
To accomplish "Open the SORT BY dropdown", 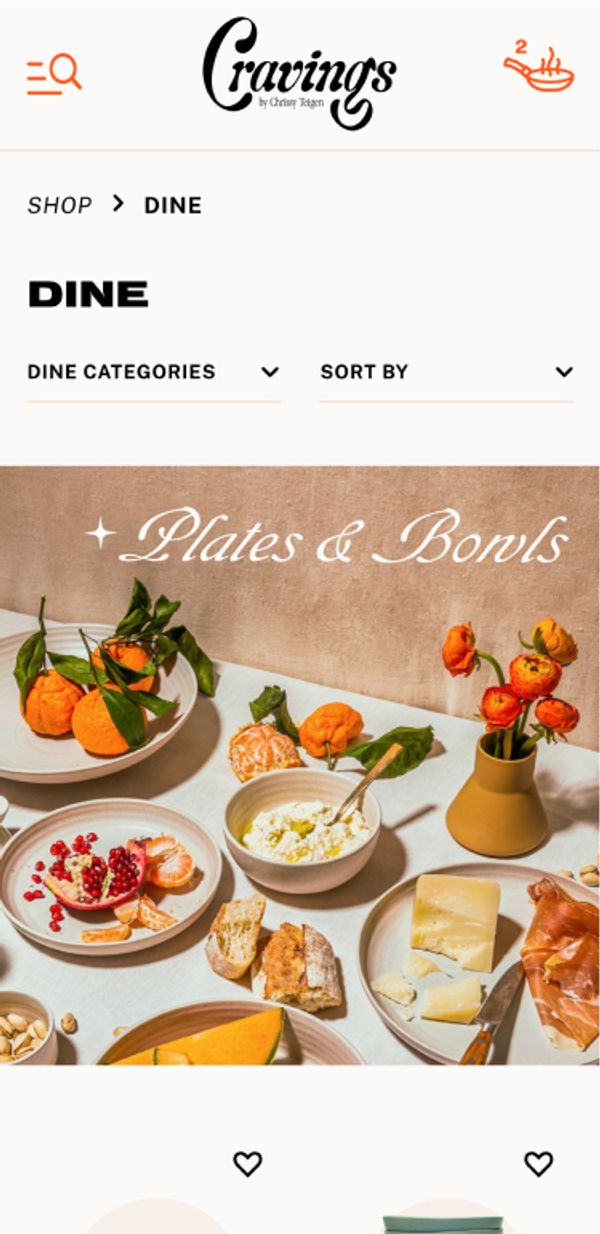I will [x=446, y=372].
